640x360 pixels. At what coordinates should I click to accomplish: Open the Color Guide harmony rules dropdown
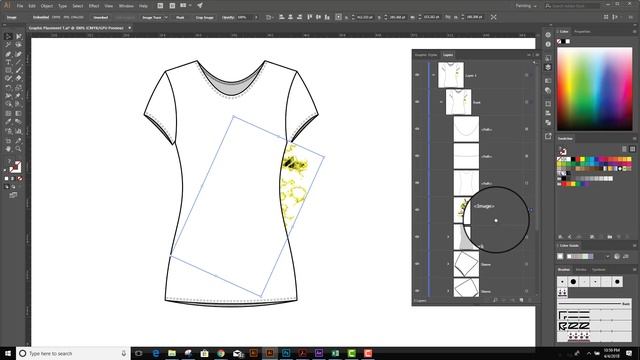coord(607,256)
